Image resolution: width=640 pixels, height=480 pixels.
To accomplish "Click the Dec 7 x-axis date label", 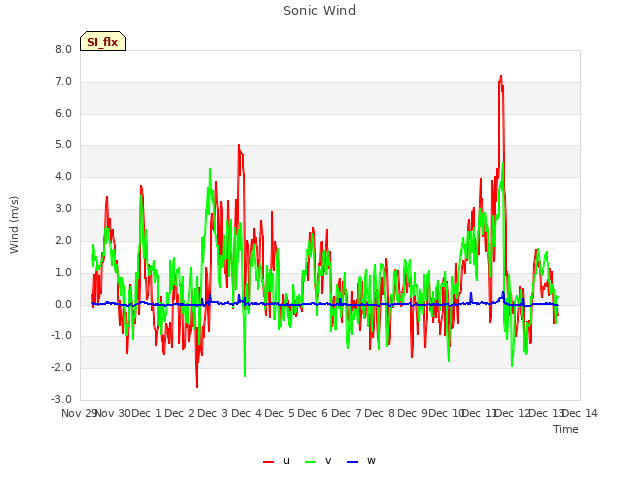I will (x=347, y=413).
